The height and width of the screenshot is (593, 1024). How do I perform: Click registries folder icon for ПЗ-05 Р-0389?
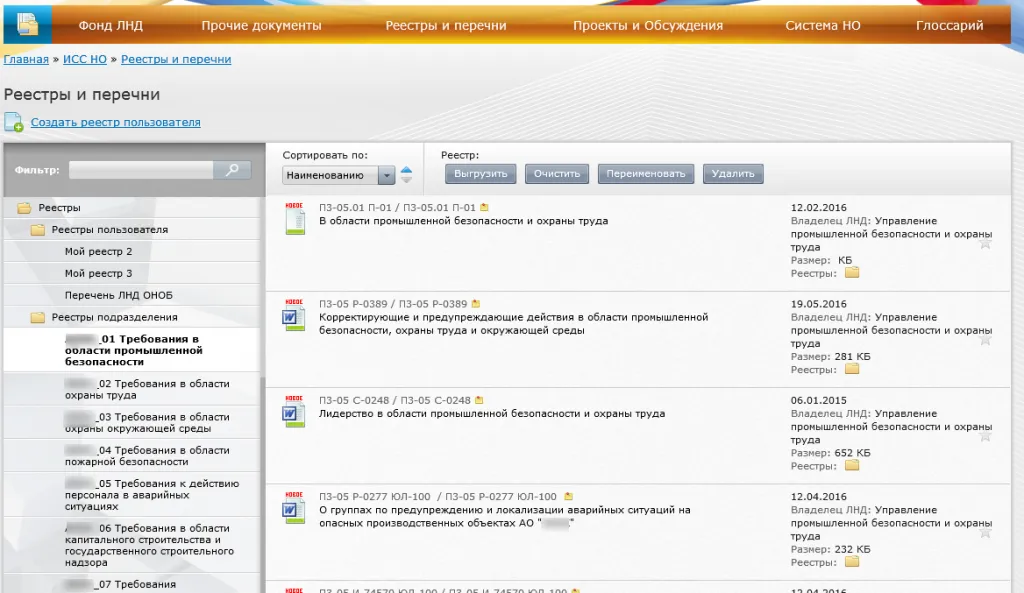pos(852,368)
